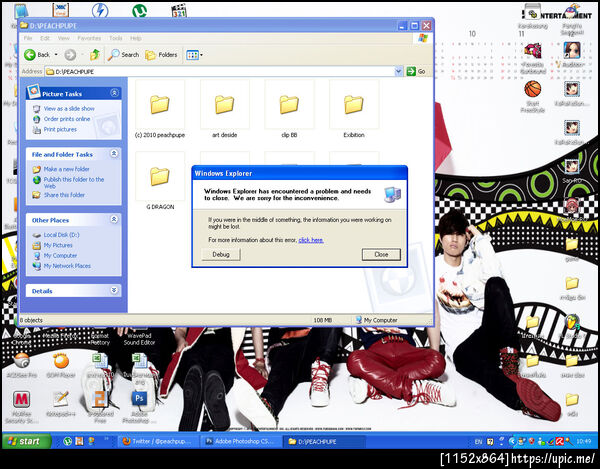The height and width of the screenshot is (469, 600).
Task: Open the Adobe Photoshop desktop shortcut
Action: (x=139, y=406)
